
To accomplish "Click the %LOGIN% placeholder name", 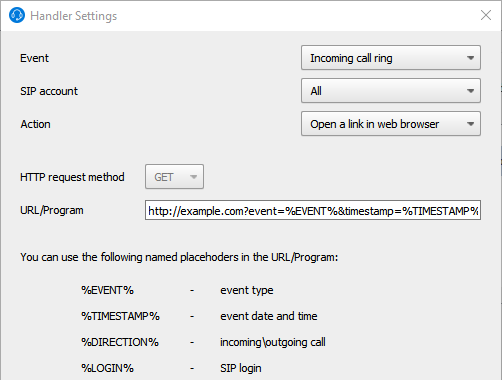I will click(x=107, y=368).
